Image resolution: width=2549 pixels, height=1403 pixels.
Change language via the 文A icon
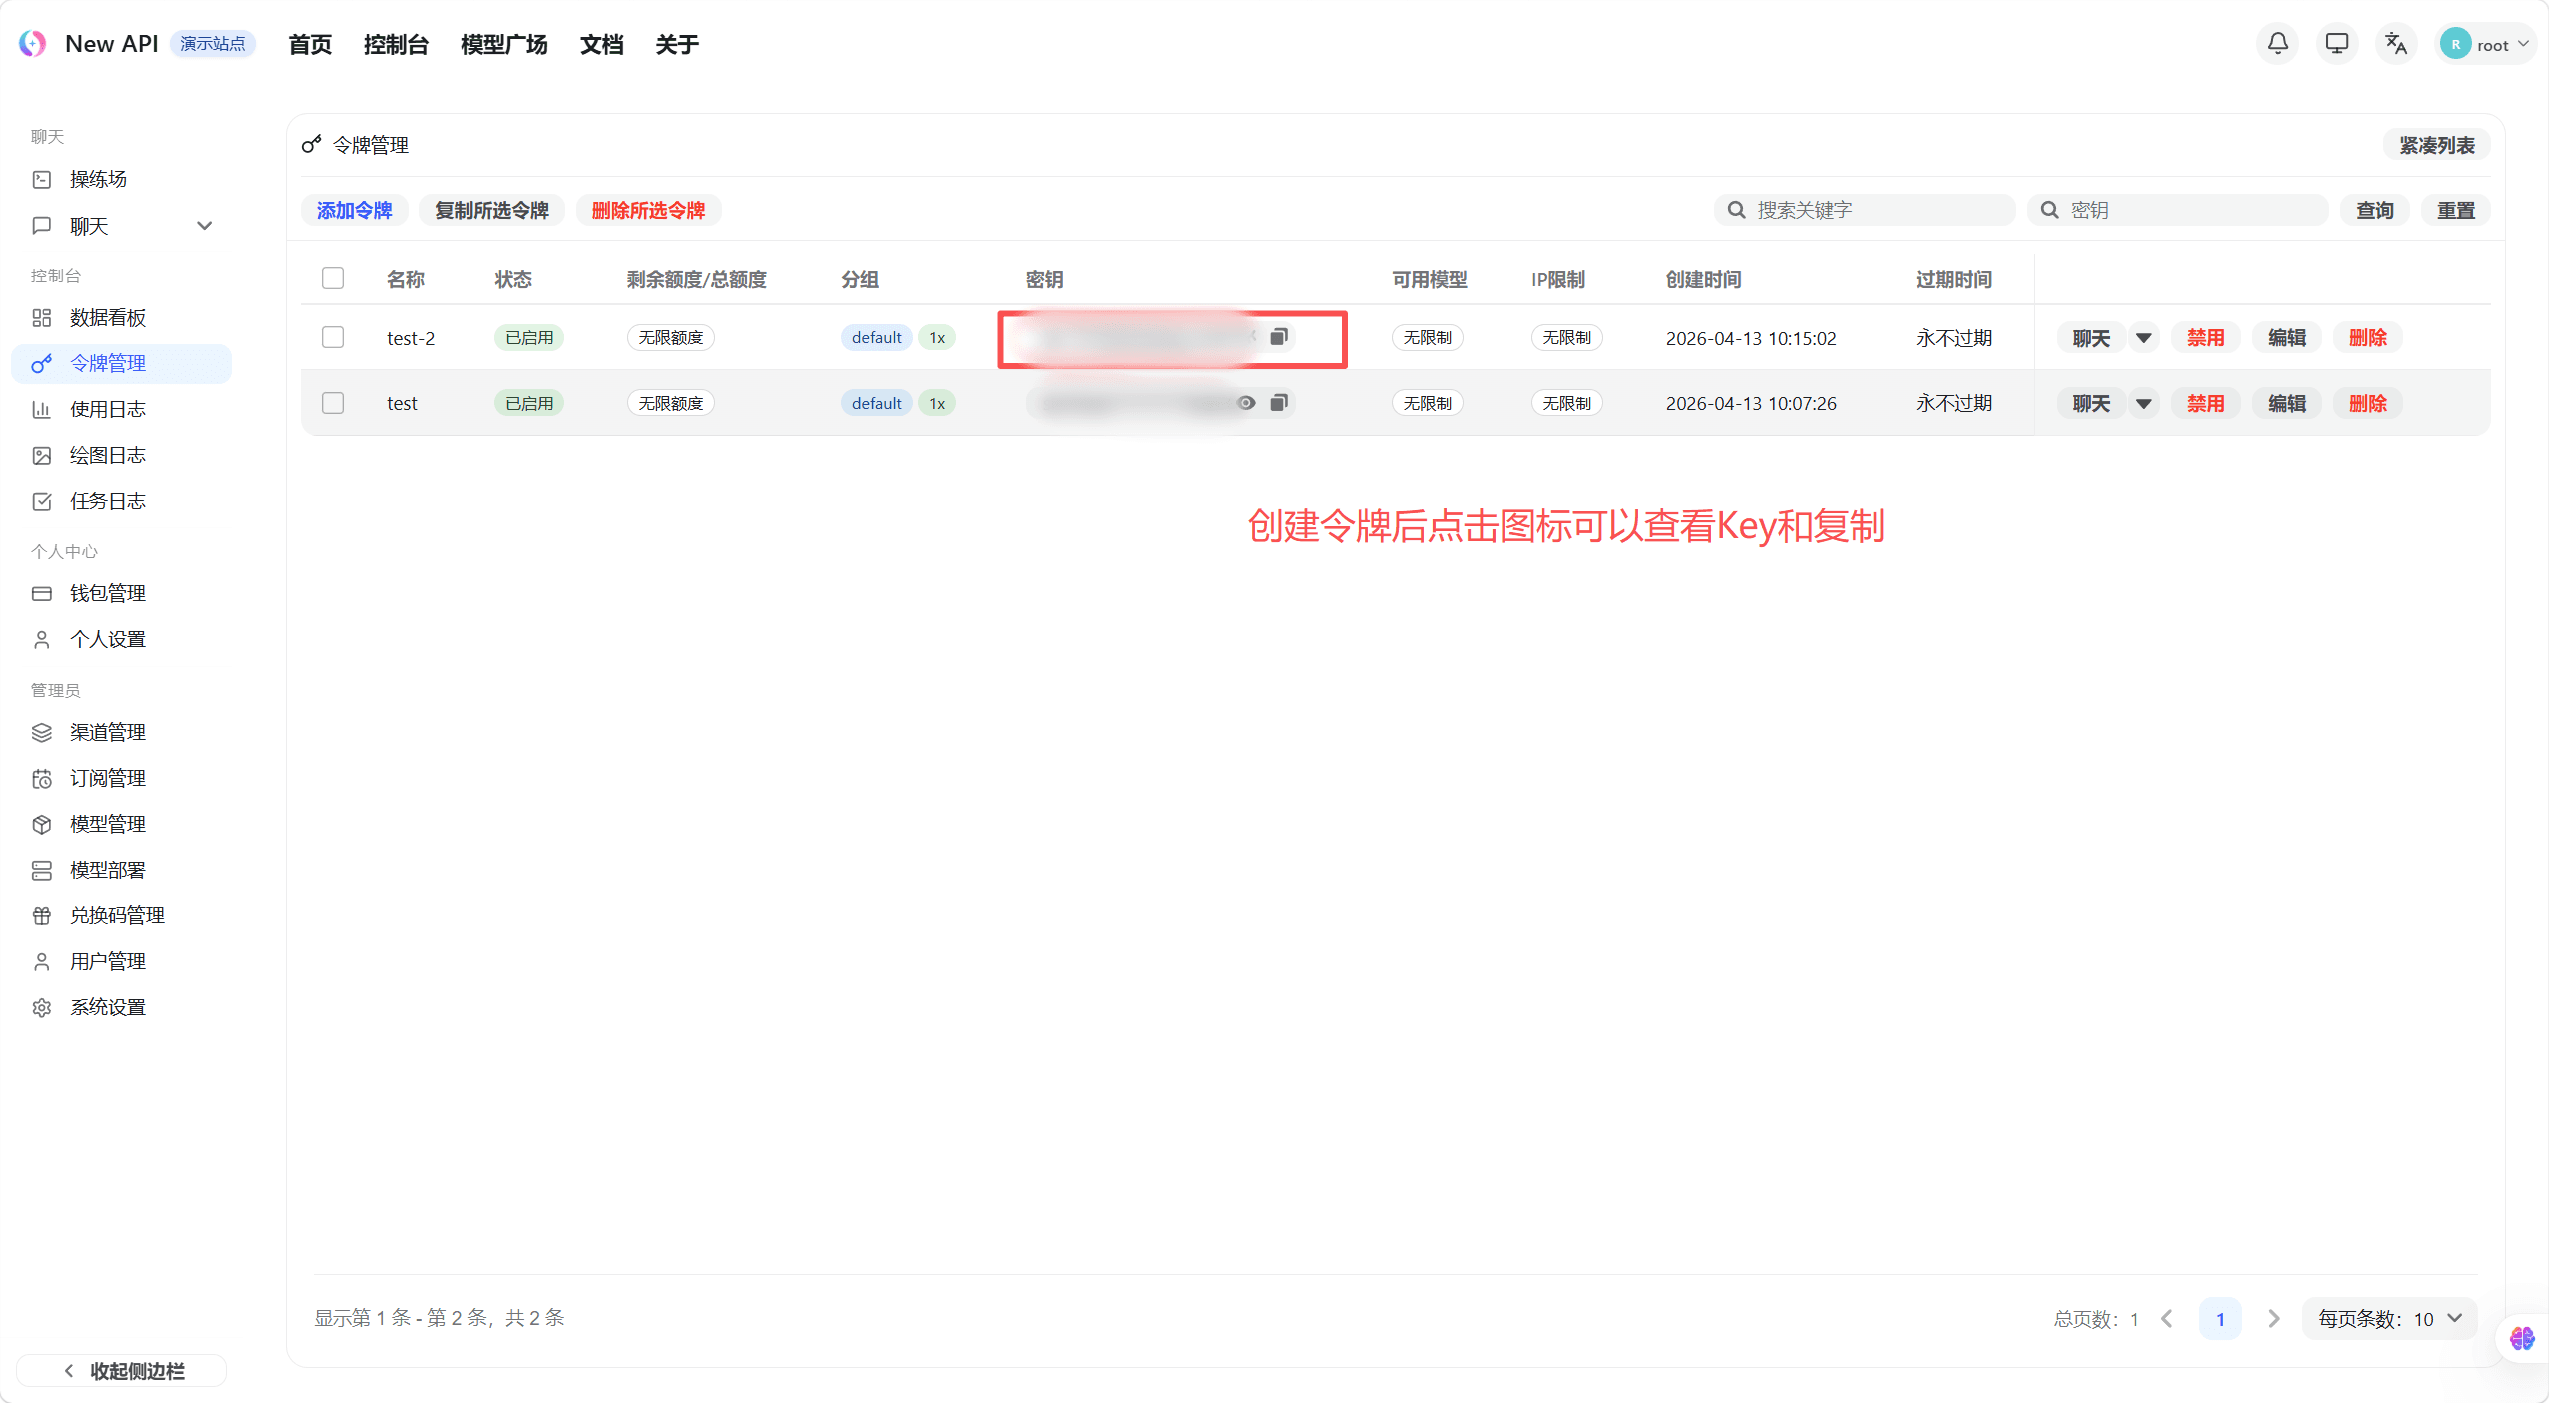pos(2396,43)
